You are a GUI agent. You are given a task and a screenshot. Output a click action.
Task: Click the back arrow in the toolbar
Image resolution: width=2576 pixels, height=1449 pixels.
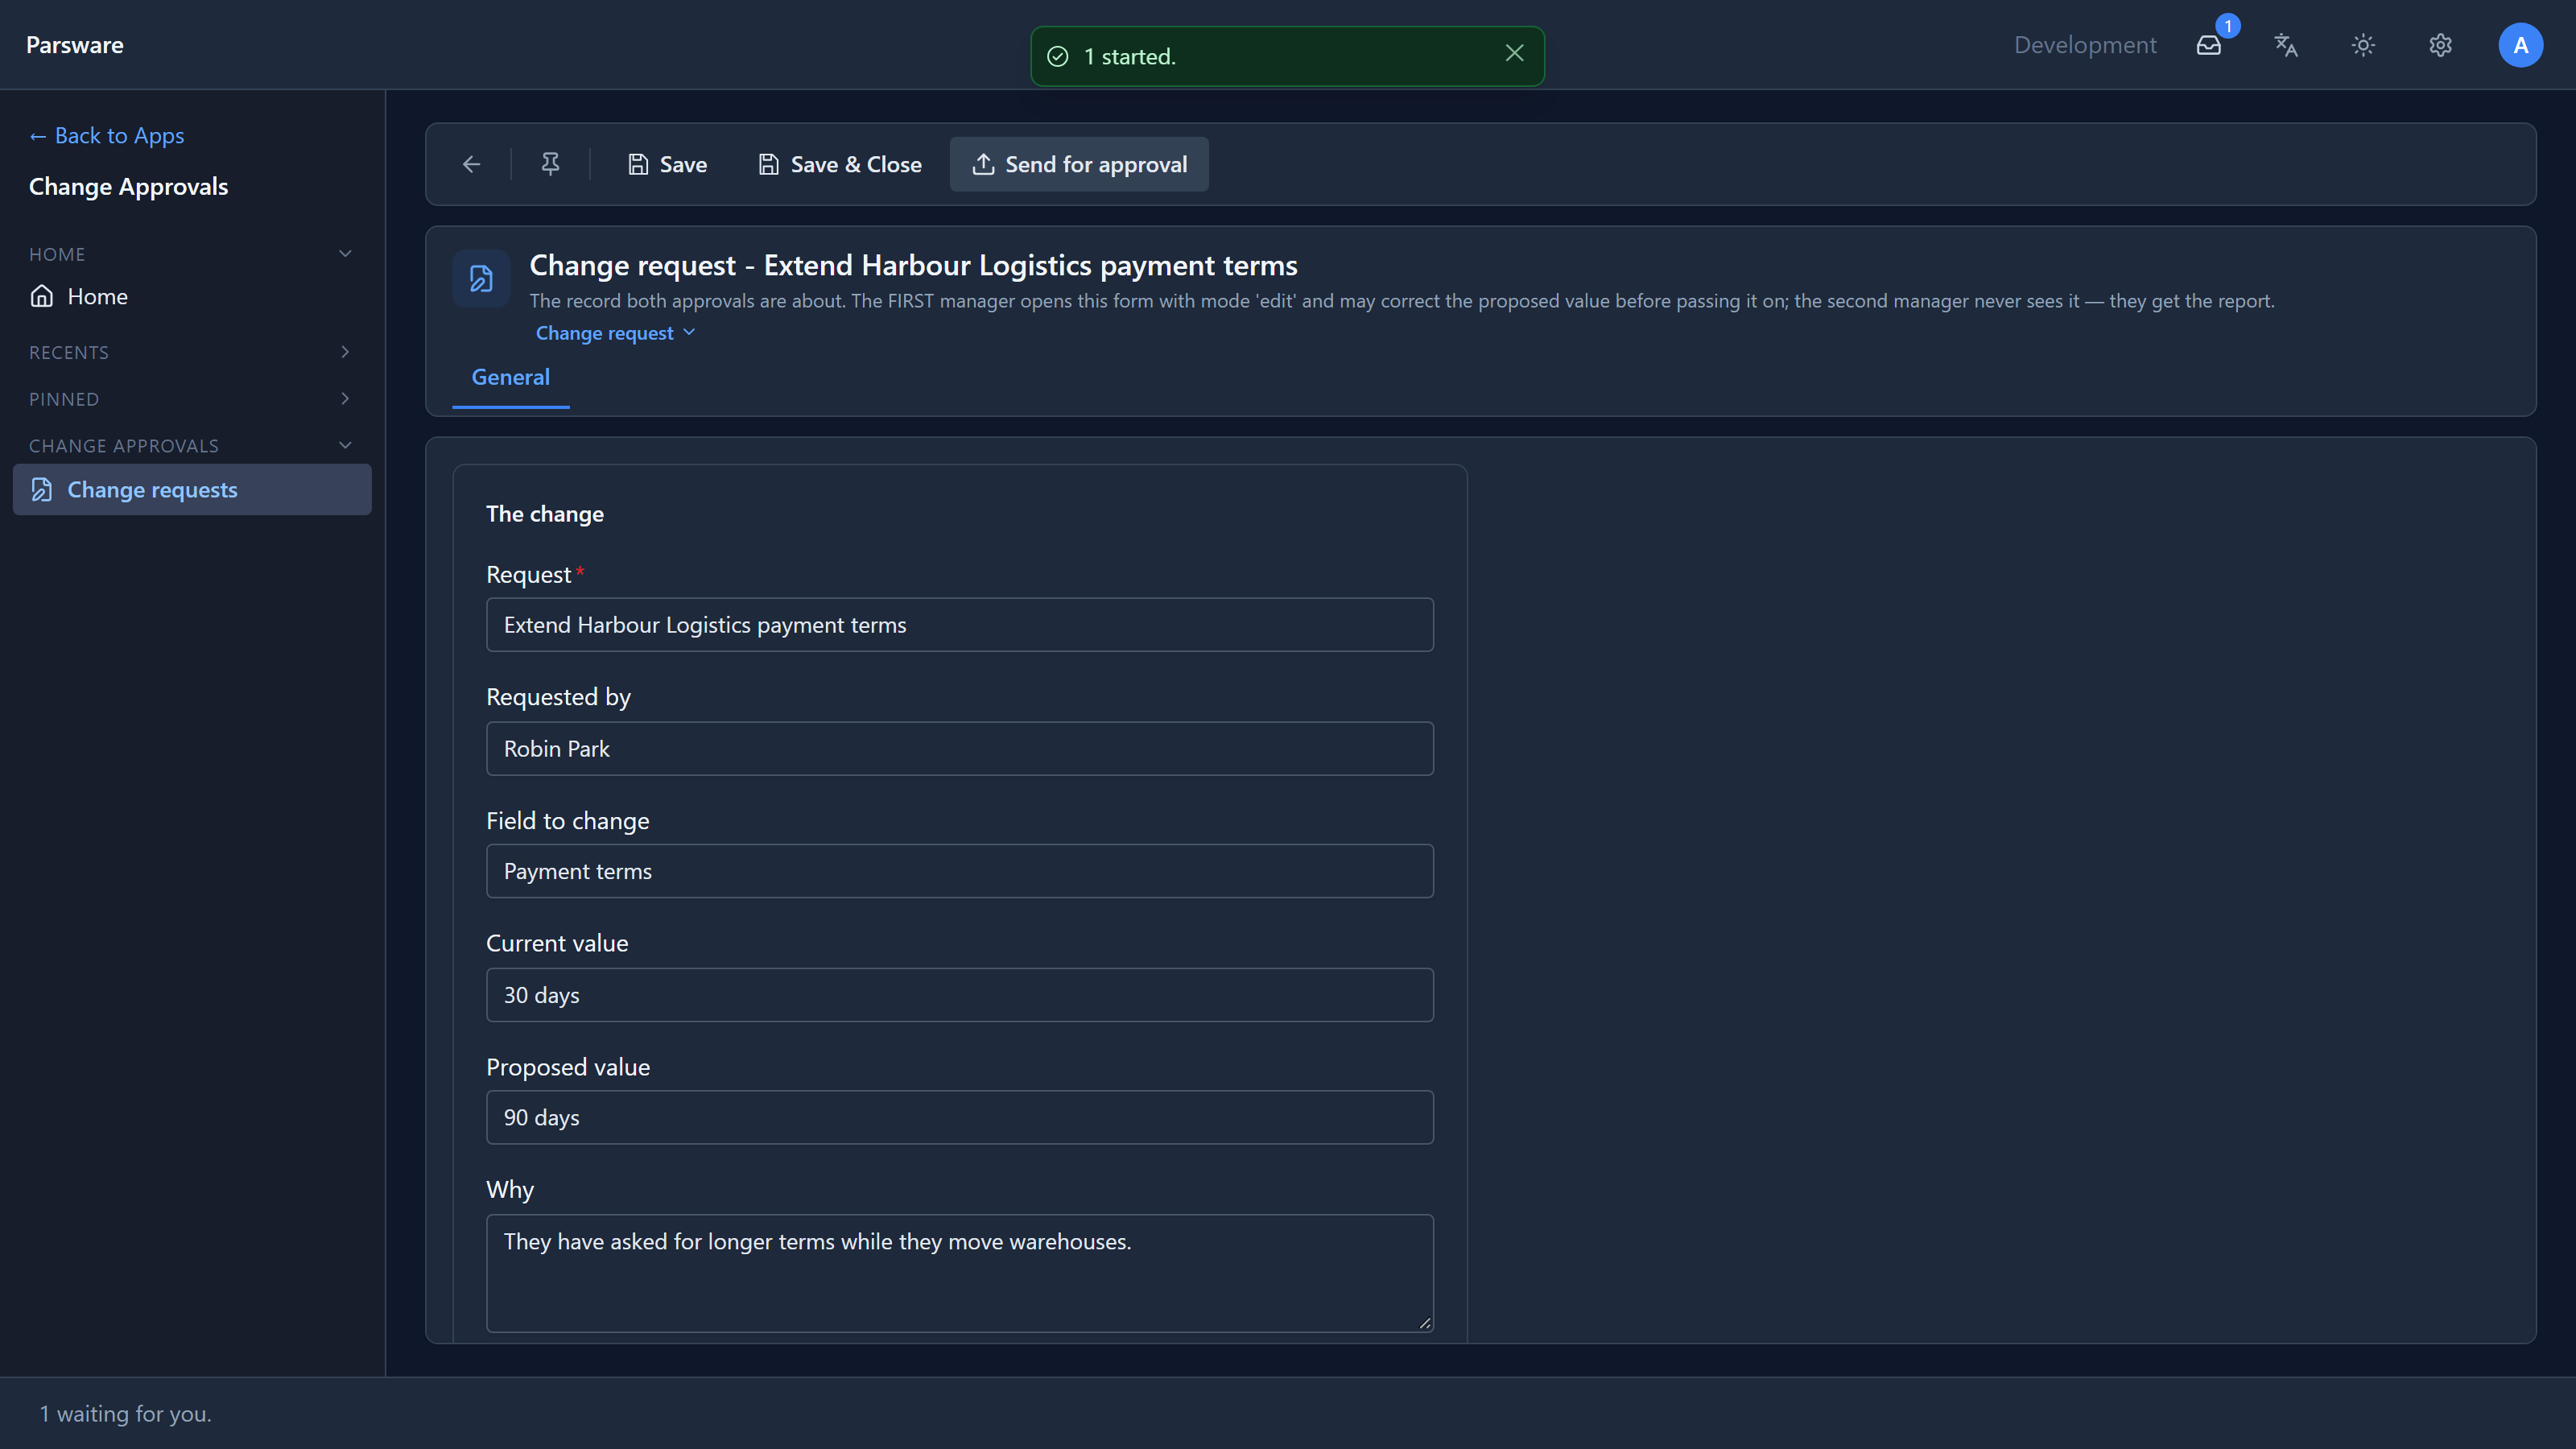pyautogui.click(x=471, y=164)
